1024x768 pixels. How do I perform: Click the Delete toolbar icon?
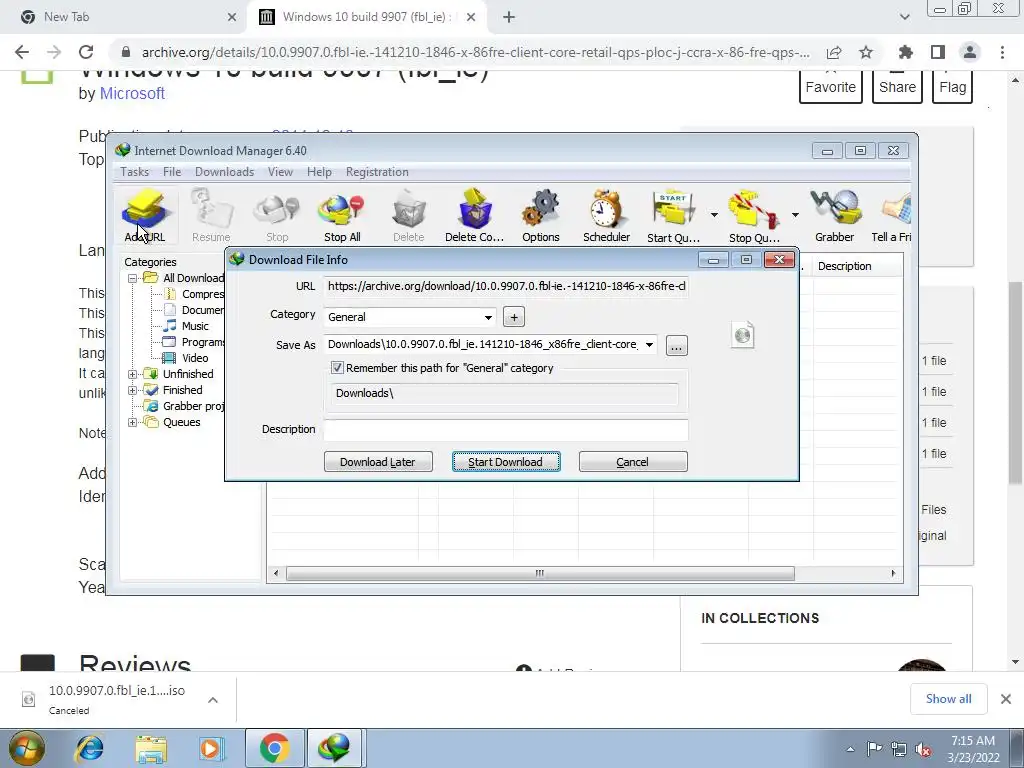[409, 216]
